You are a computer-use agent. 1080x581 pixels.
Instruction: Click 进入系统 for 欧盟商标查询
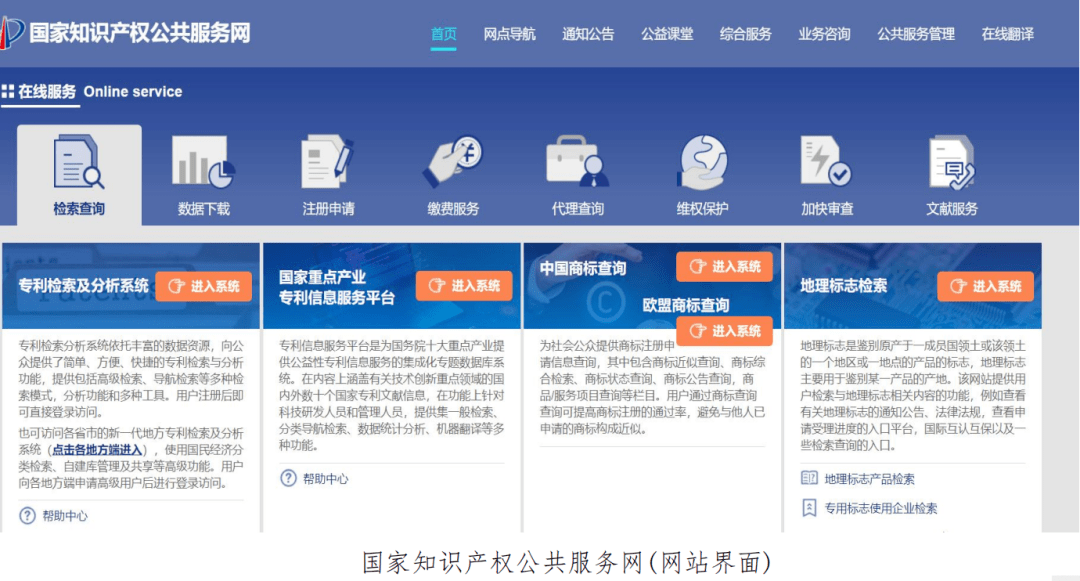(724, 330)
